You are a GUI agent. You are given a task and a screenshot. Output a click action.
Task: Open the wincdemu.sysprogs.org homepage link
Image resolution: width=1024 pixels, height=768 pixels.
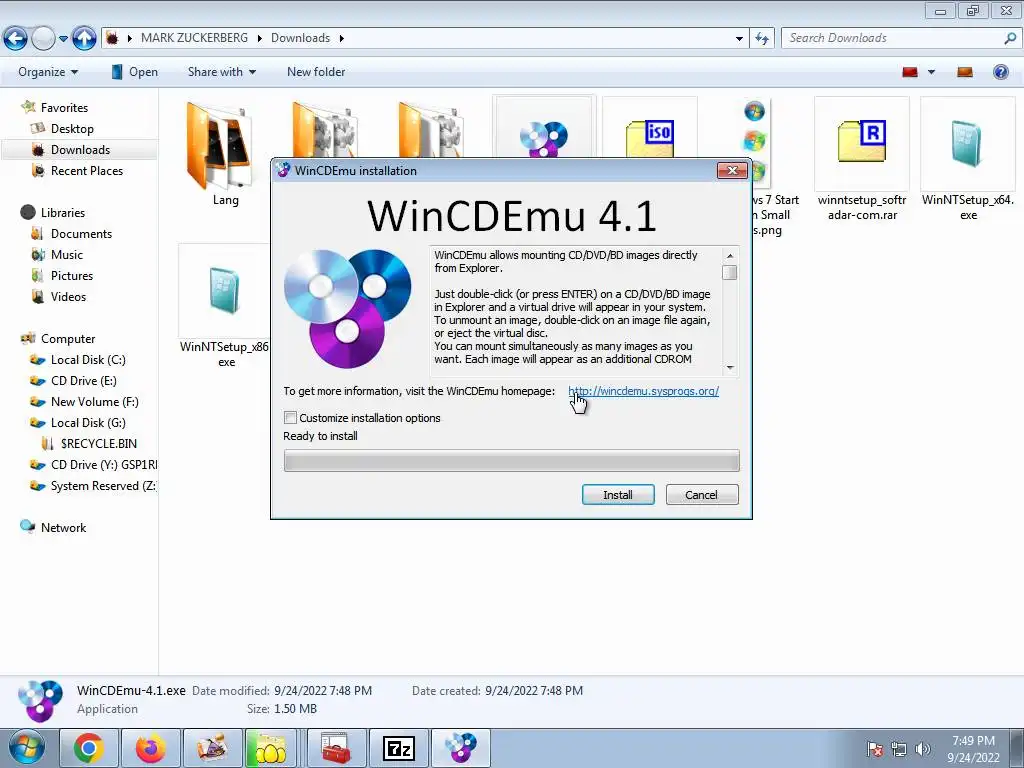tap(643, 391)
